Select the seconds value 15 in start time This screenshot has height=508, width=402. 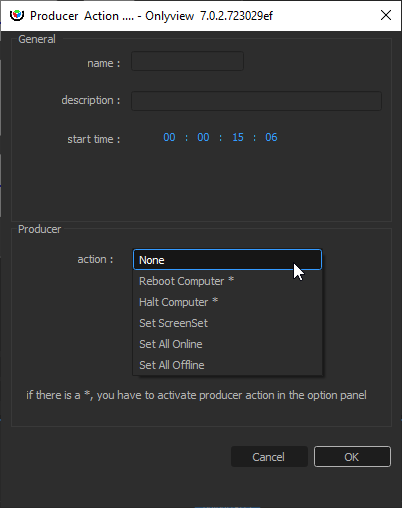click(238, 137)
